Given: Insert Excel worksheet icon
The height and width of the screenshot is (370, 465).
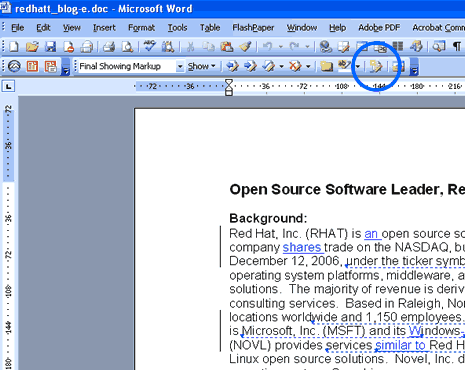Looking at the screenshot, I should [380, 46].
